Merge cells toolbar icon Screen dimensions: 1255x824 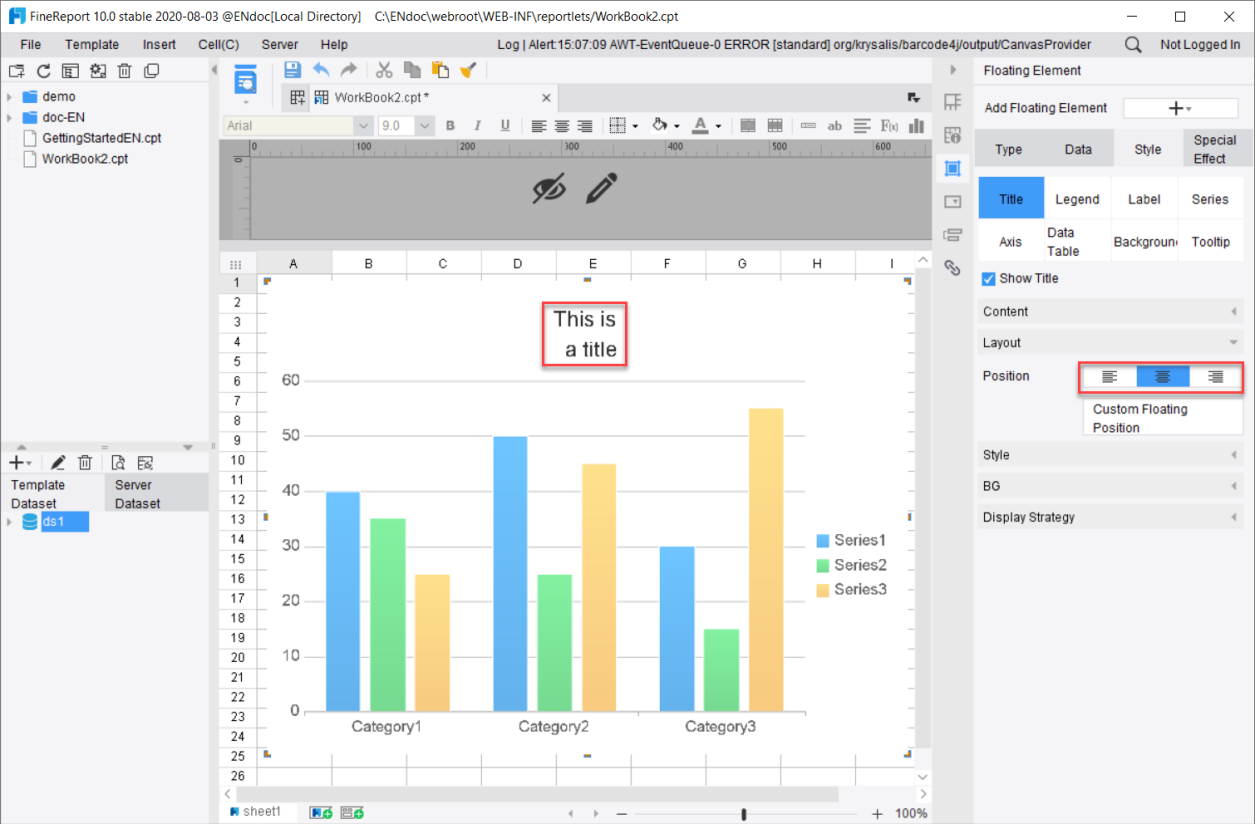(x=747, y=126)
